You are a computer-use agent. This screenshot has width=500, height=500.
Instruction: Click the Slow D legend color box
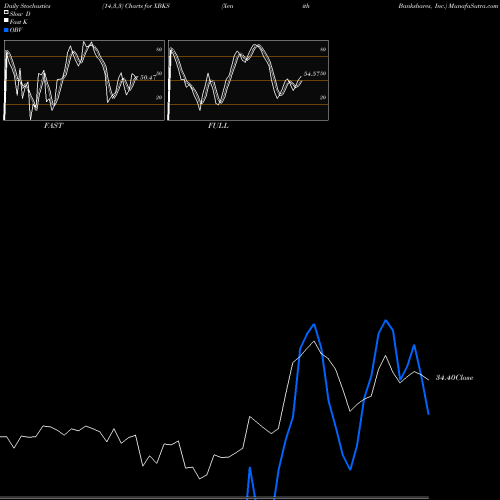point(6,13)
